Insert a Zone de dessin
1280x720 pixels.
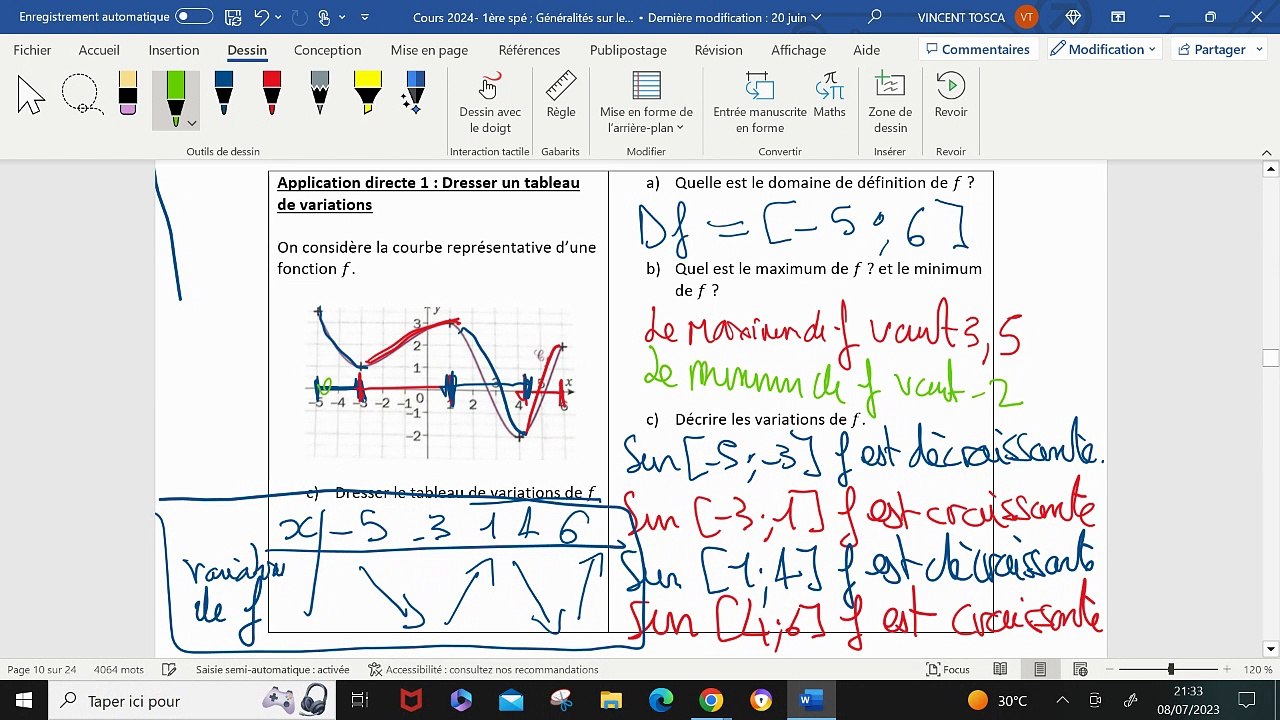(x=890, y=104)
